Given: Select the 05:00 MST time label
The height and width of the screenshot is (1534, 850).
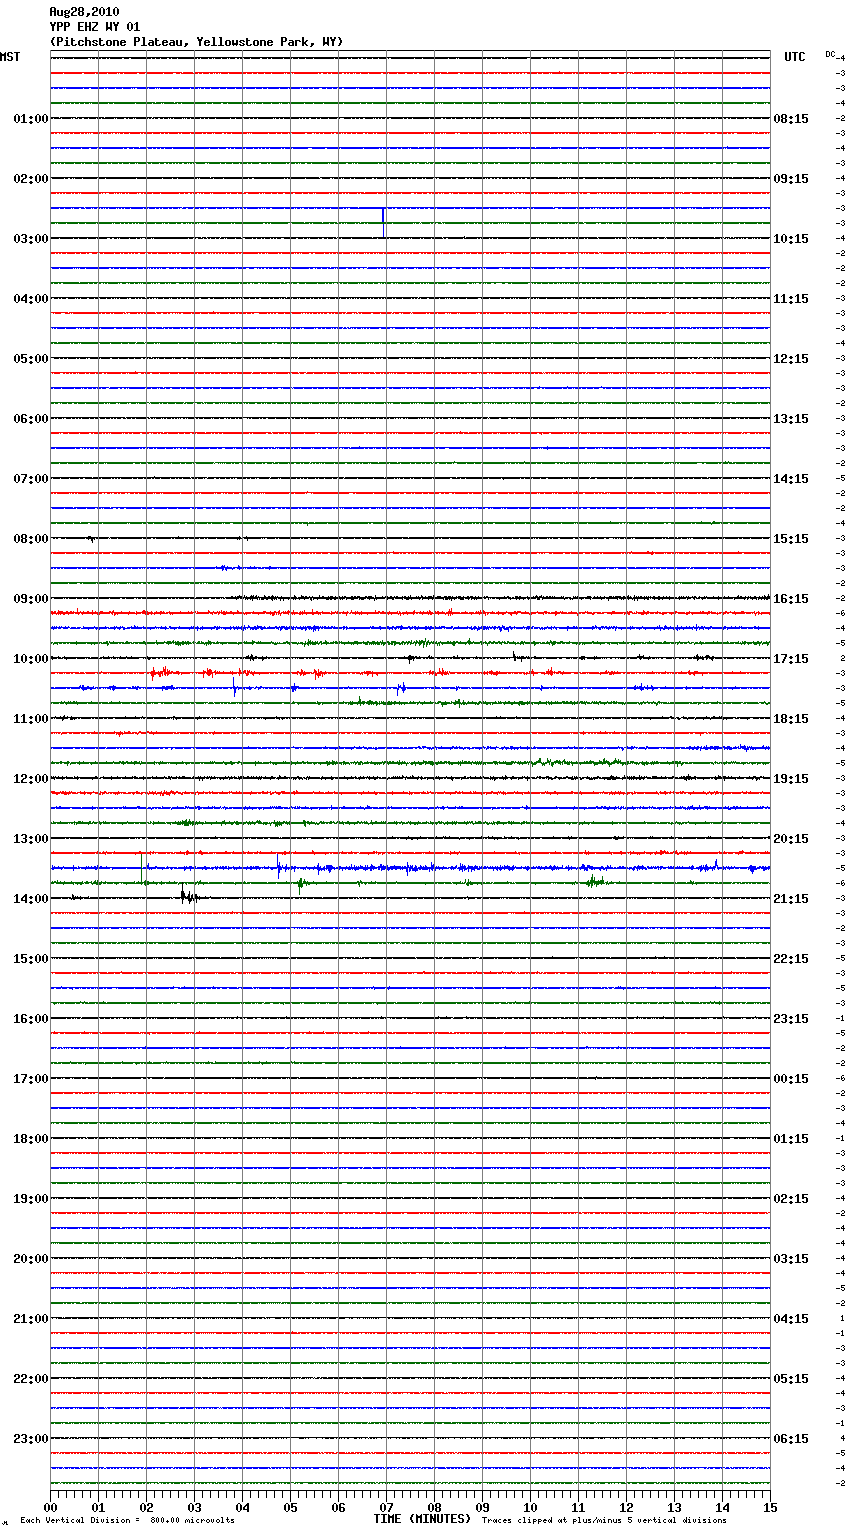Looking at the screenshot, I should click(31, 359).
